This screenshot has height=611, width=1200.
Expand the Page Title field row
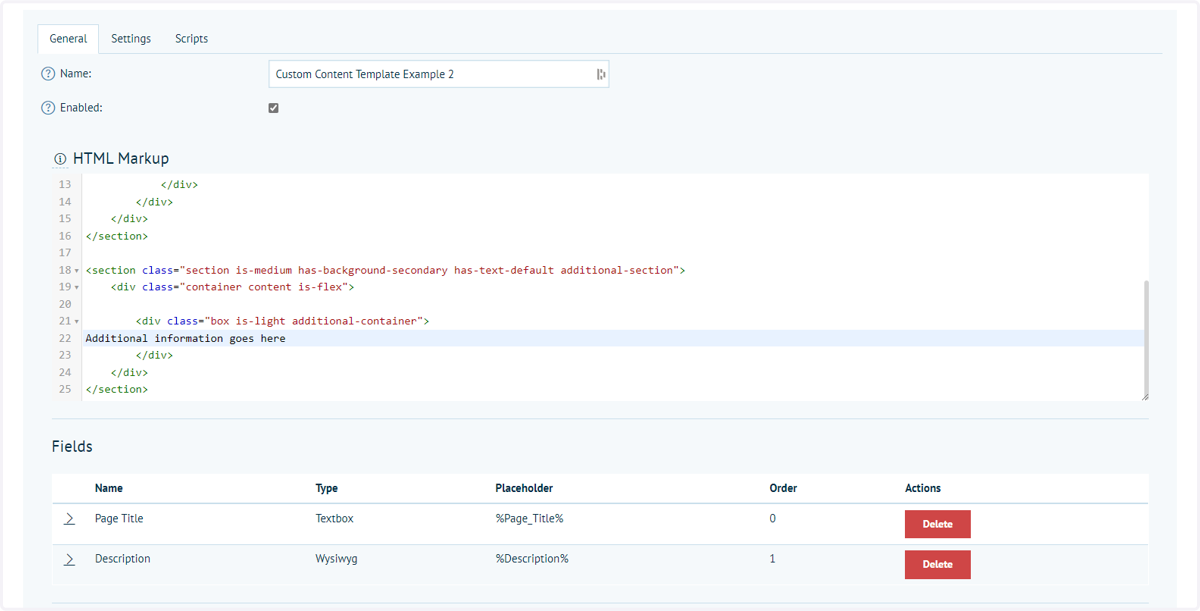point(69,519)
